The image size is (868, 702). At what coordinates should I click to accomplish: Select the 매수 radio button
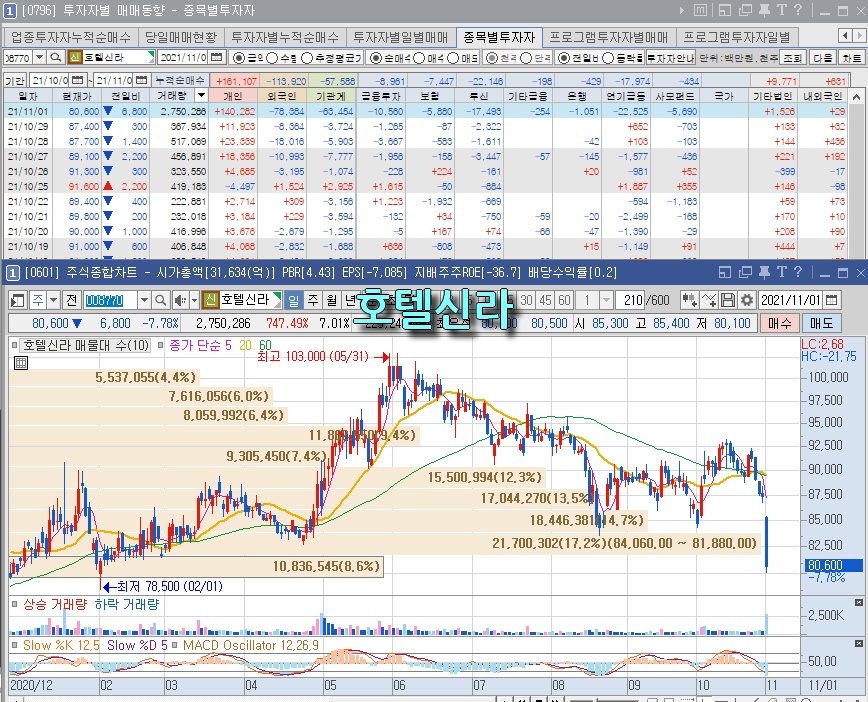point(420,58)
